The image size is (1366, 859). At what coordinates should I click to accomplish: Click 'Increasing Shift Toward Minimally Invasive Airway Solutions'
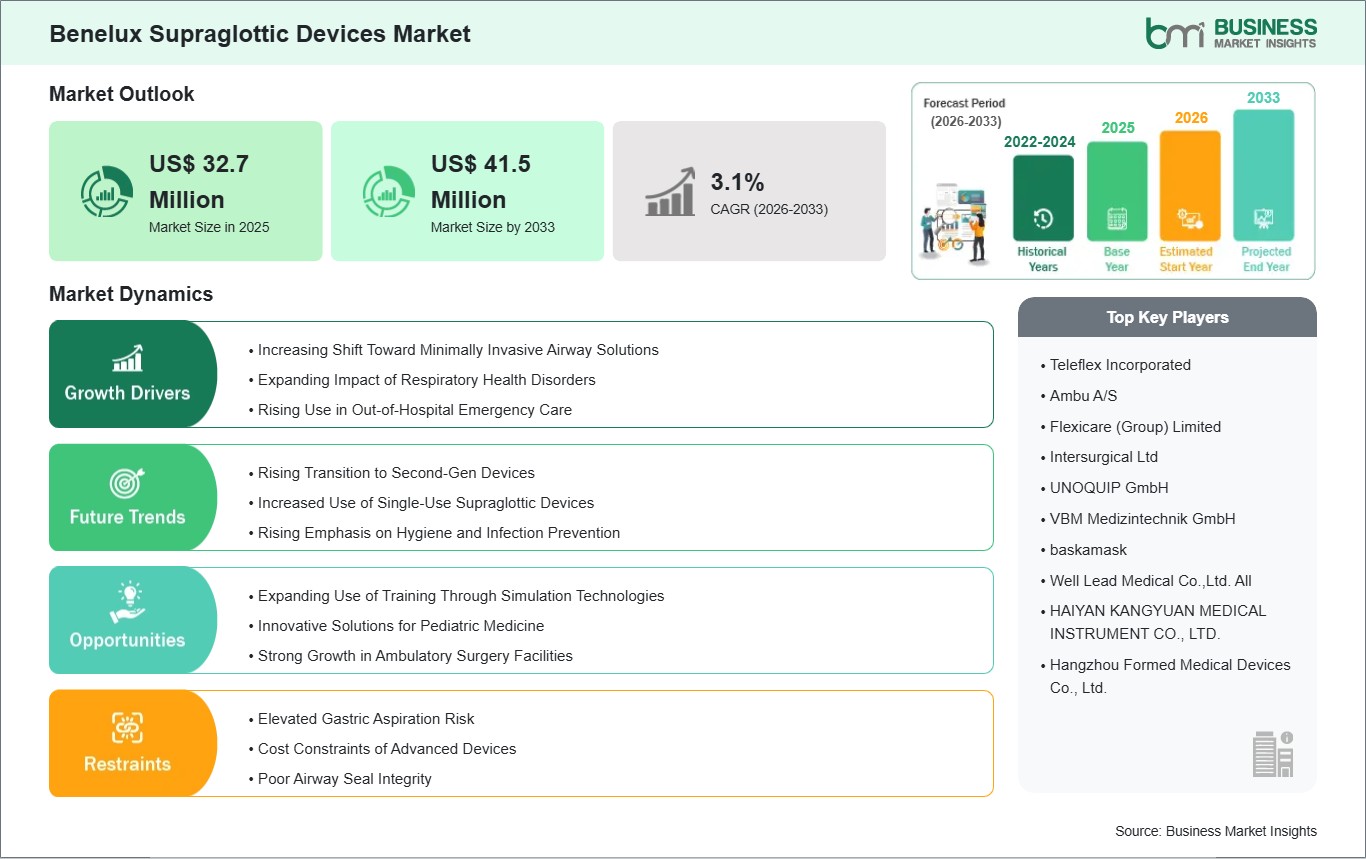[458, 350]
